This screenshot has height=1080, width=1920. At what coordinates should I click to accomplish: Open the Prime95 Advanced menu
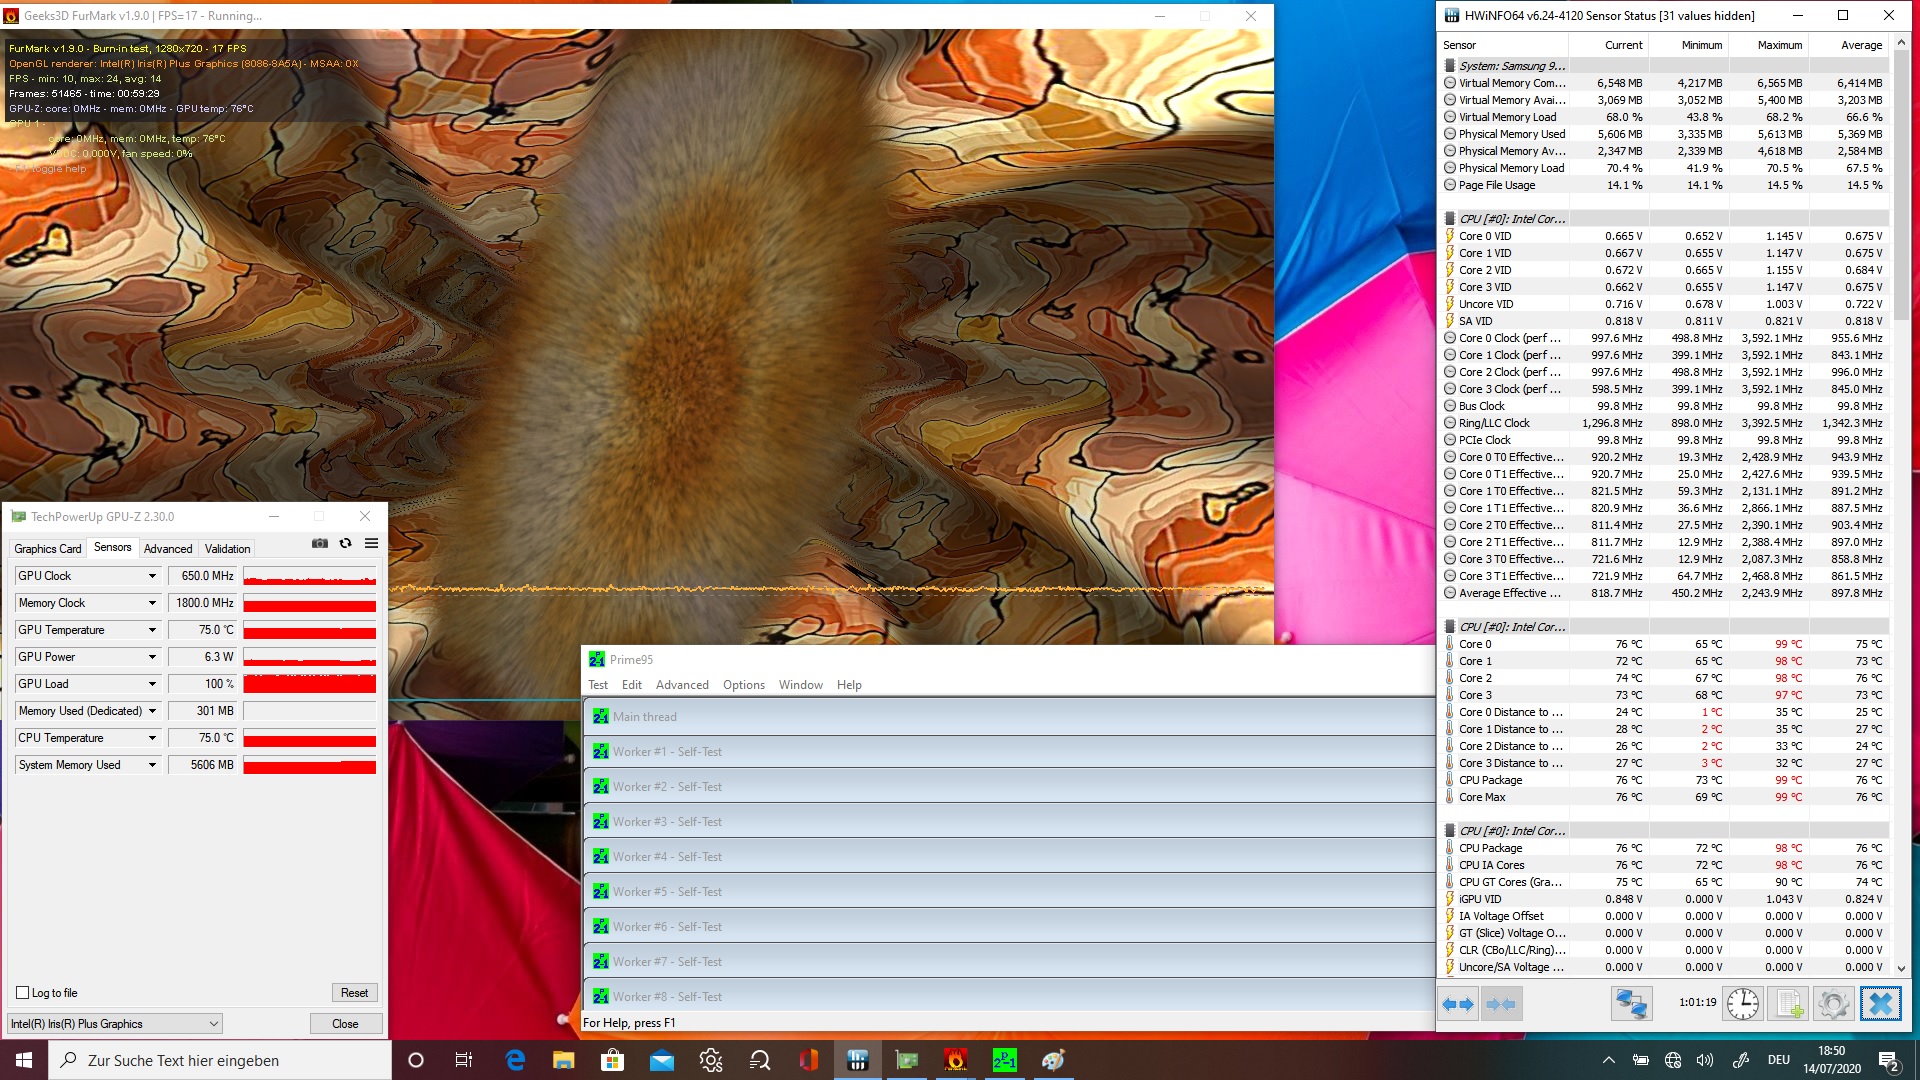682,685
